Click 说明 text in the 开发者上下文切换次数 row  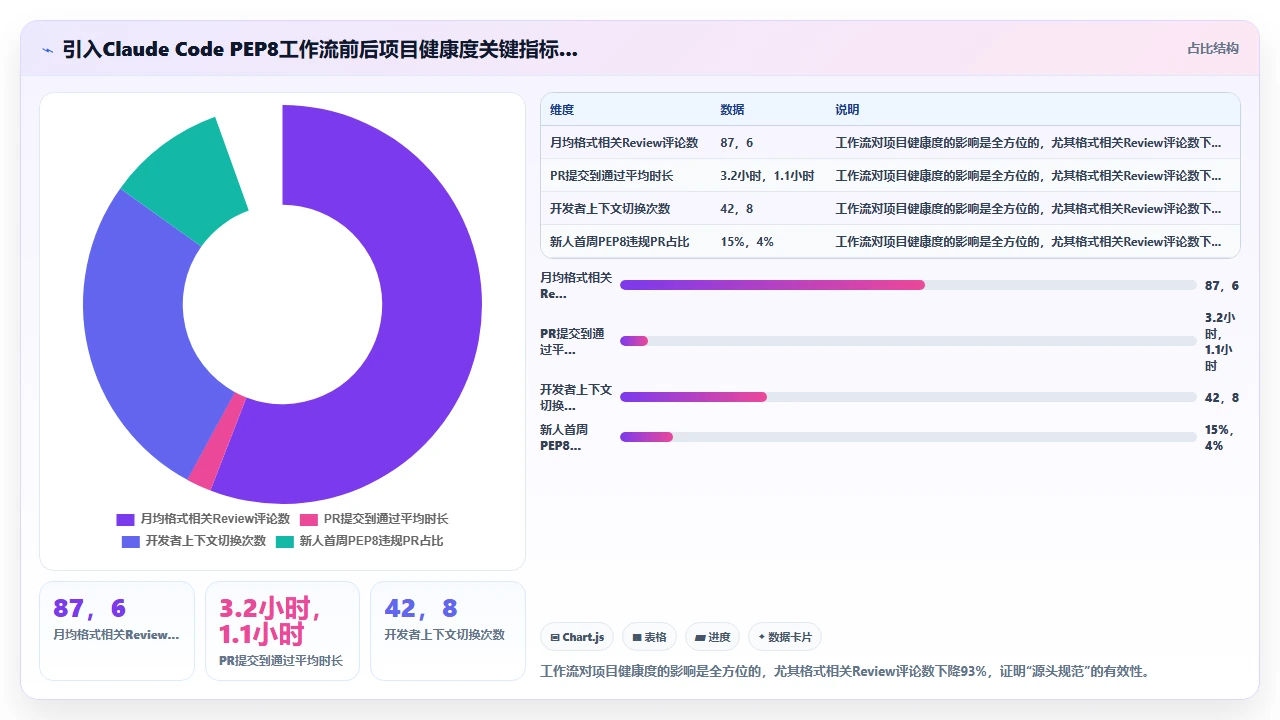(1028, 209)
